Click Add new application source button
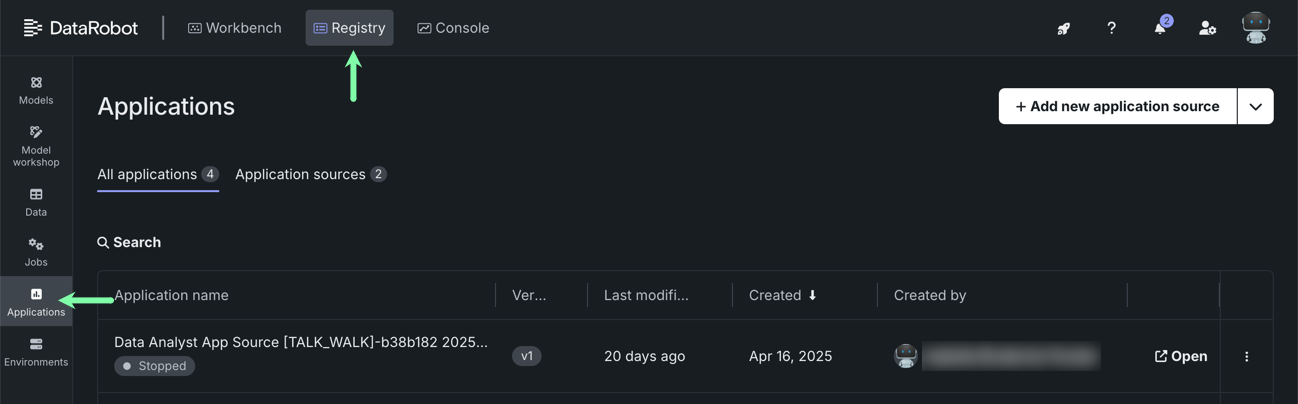Viewport: 1298px width, 404px height. tap(1117, 106)
